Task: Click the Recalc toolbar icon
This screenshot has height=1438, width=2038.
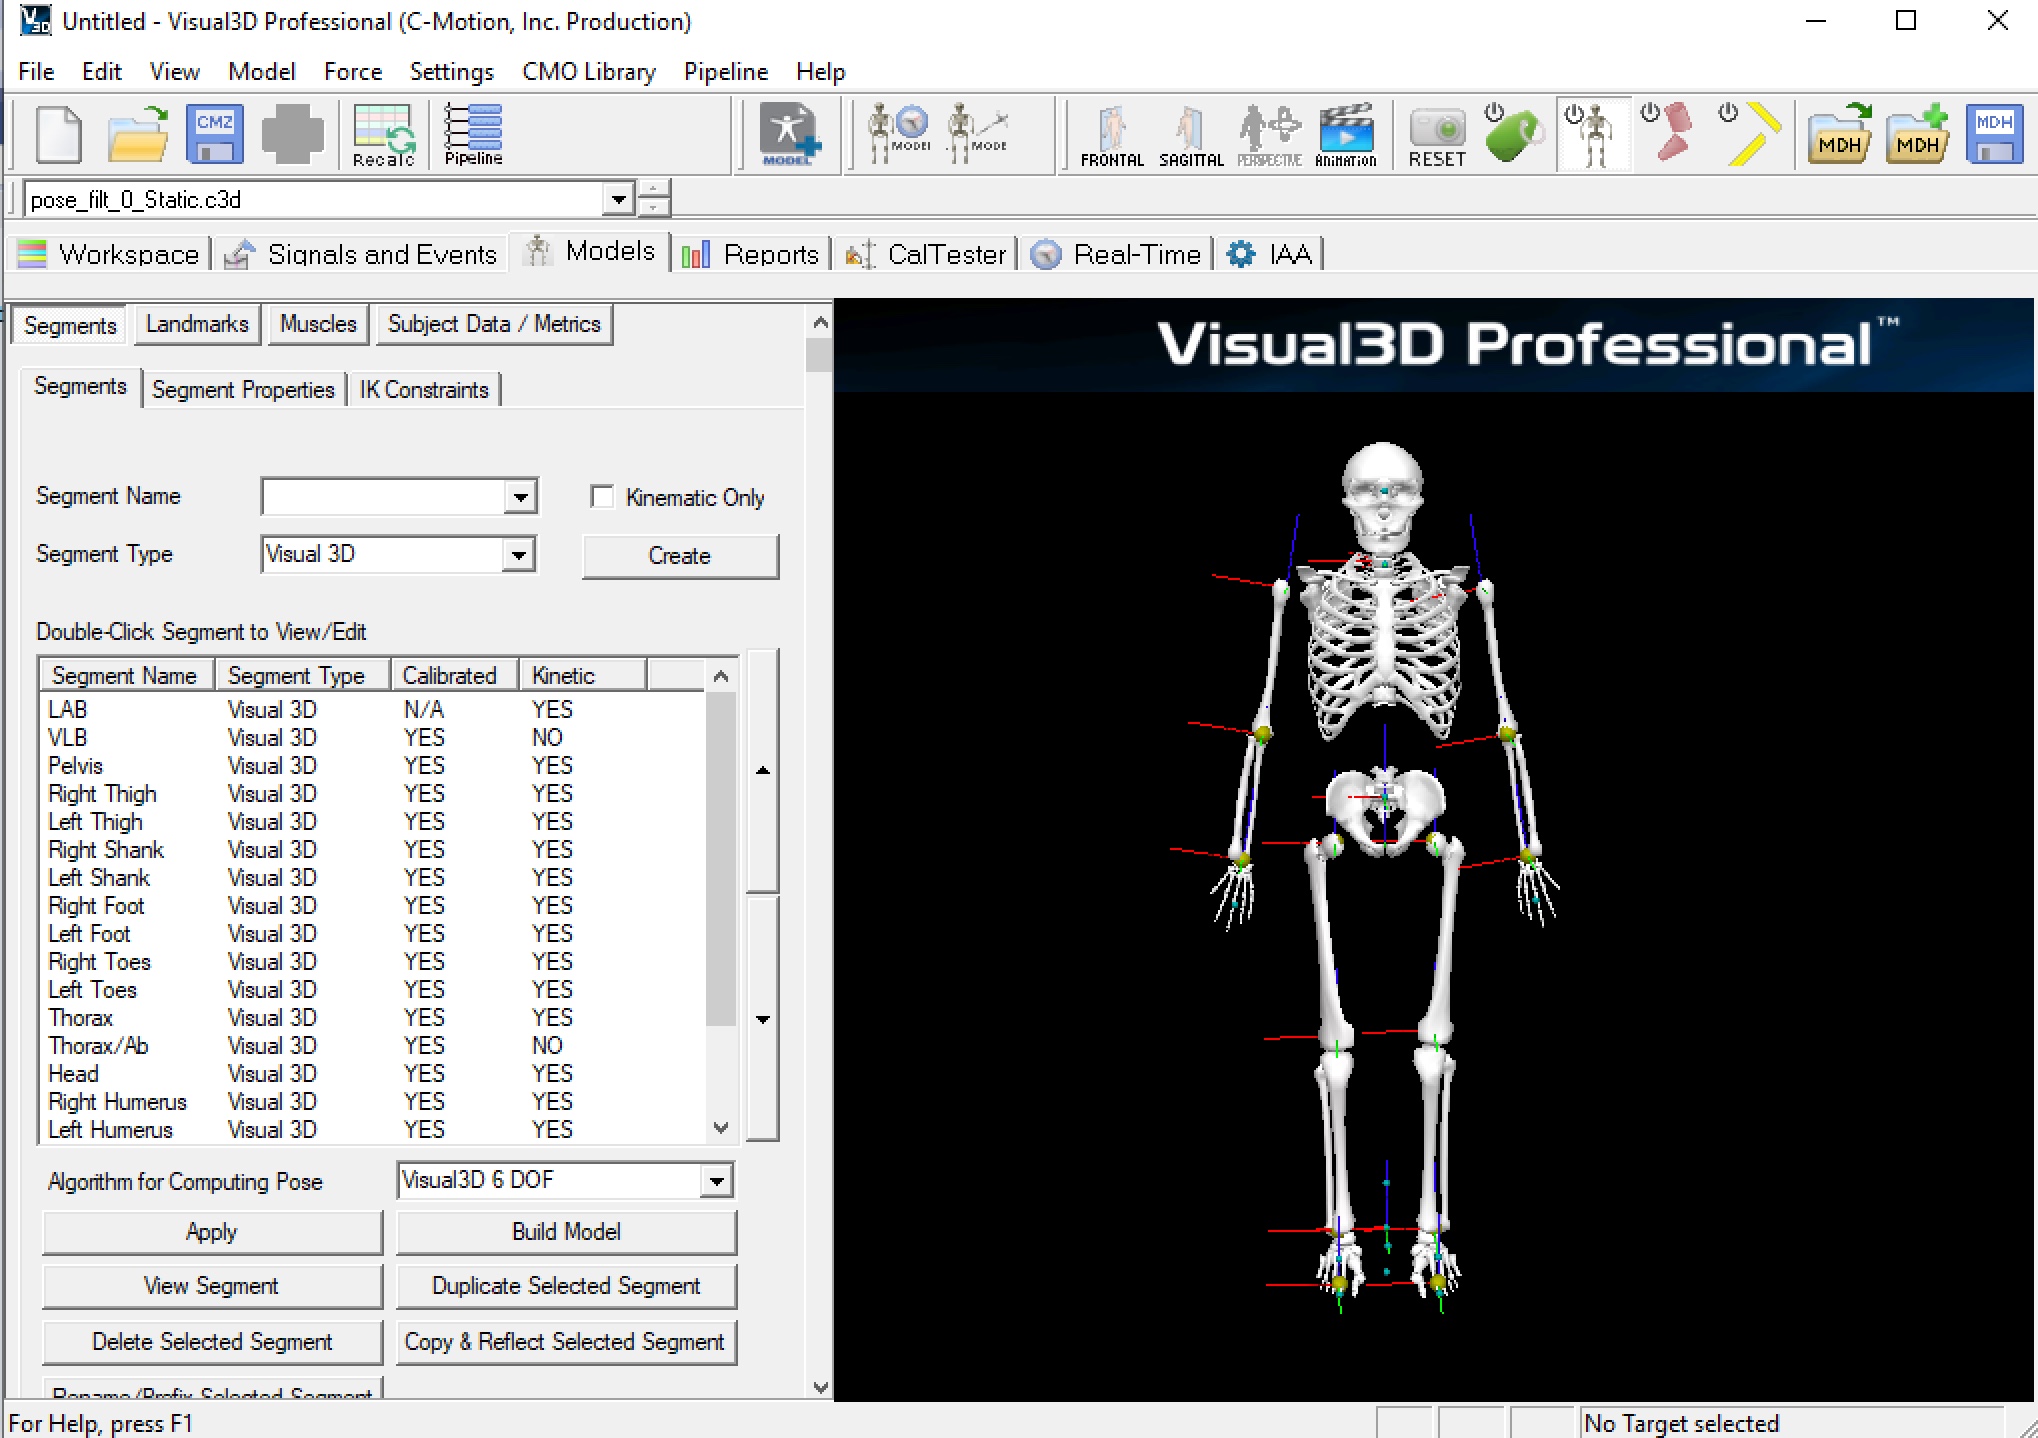Action: [x=383, y=134]
